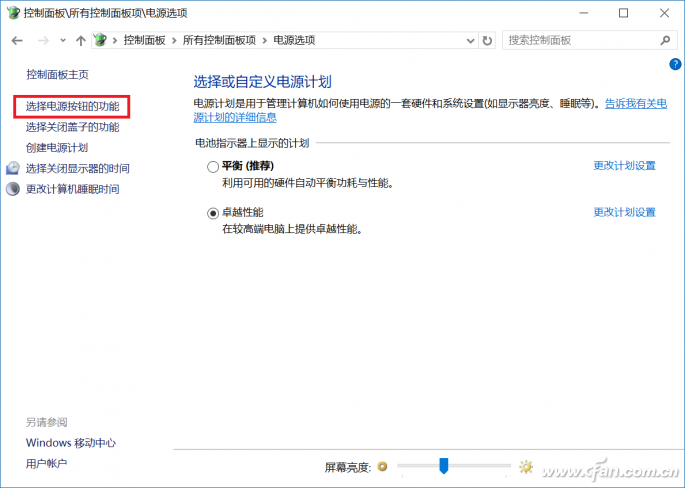
Task: Open 创建电源计划 link
Action: tap(57, 148)
